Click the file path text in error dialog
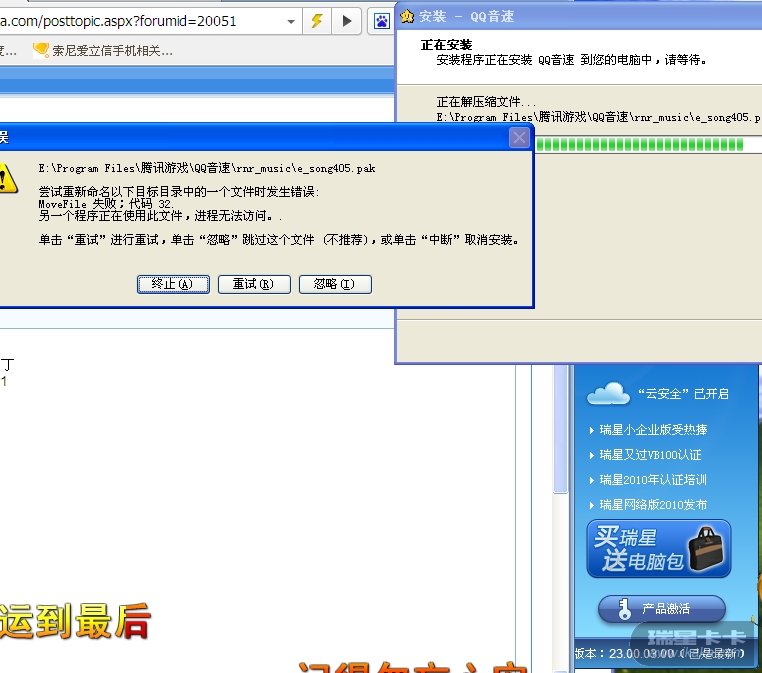762x673 pixels. point(207,169)
